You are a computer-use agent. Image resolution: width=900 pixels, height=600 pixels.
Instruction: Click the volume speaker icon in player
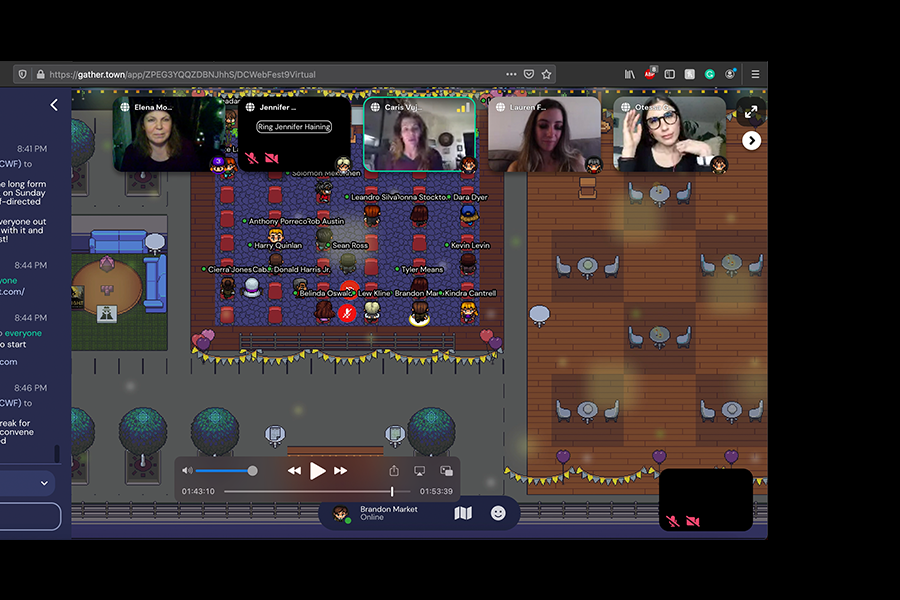(187, 471)
